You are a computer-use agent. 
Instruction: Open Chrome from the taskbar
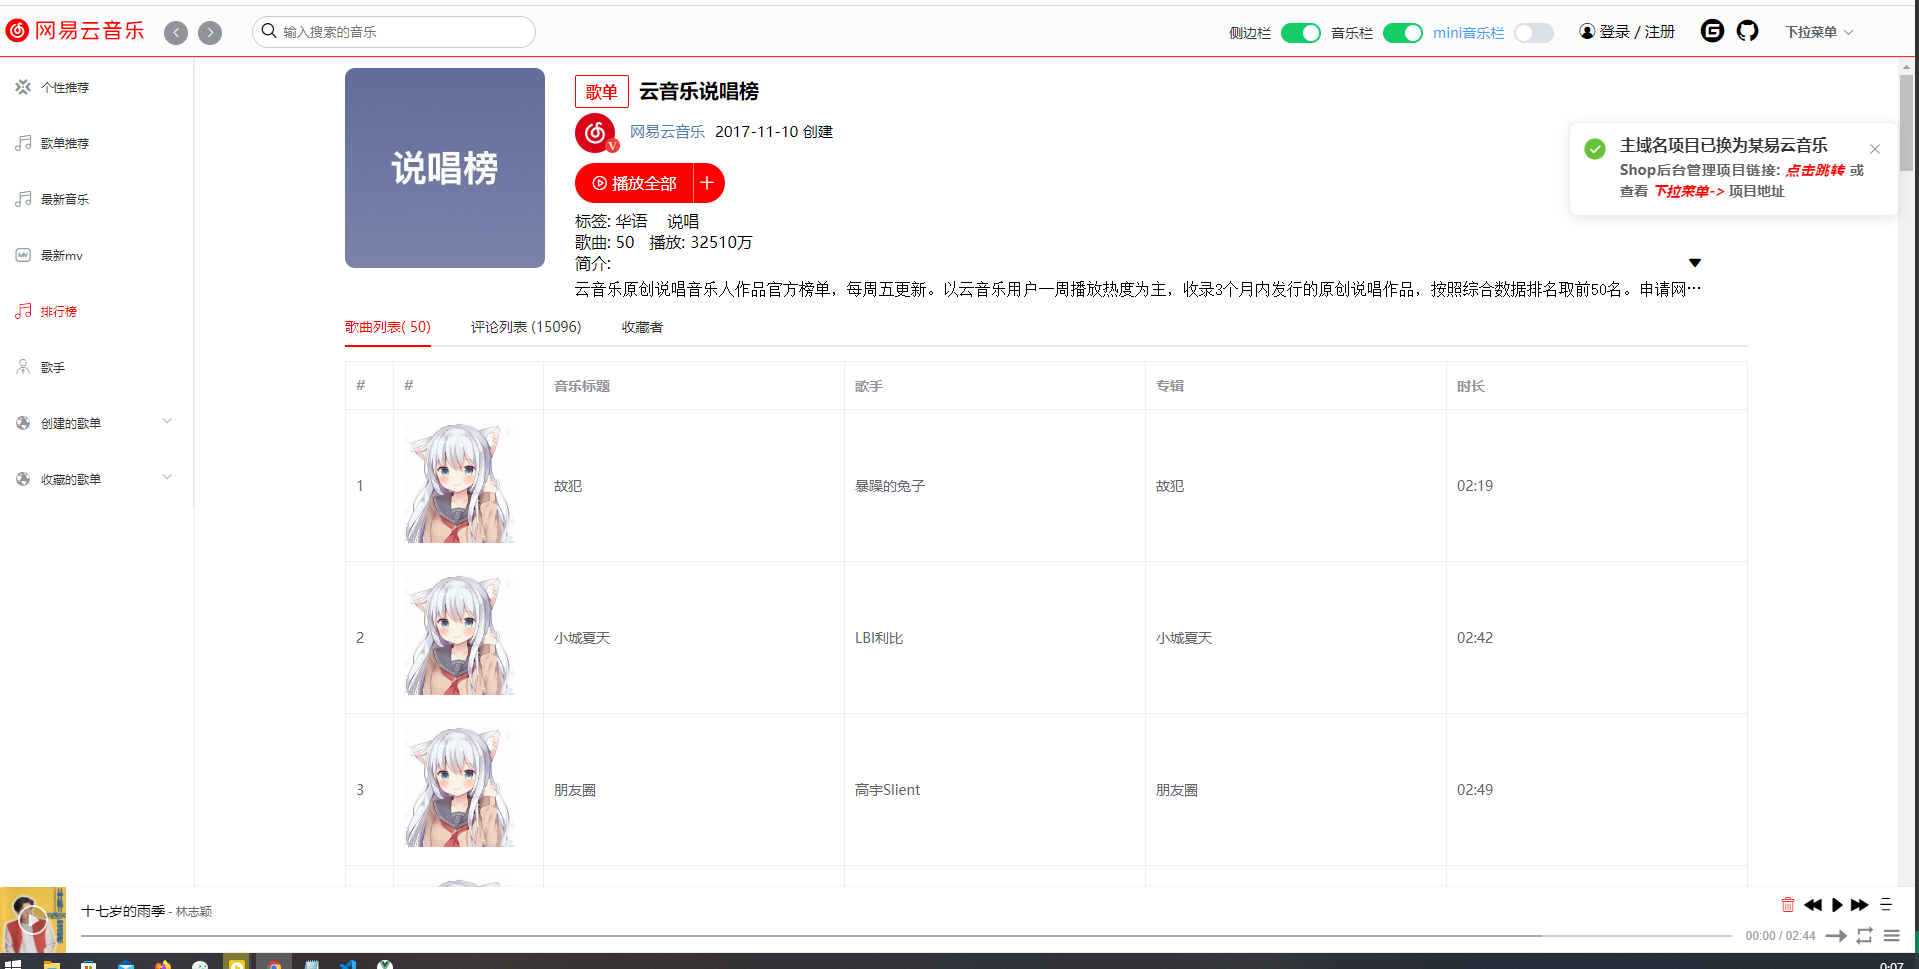click(274, 964)
